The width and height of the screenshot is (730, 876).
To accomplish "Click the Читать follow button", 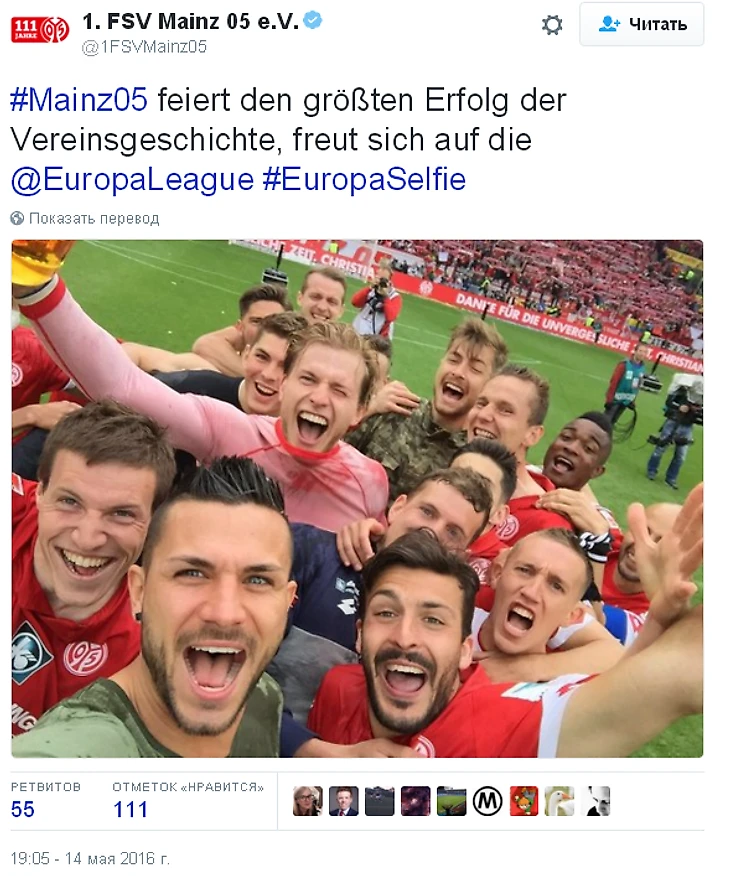I will coord(642,24).
